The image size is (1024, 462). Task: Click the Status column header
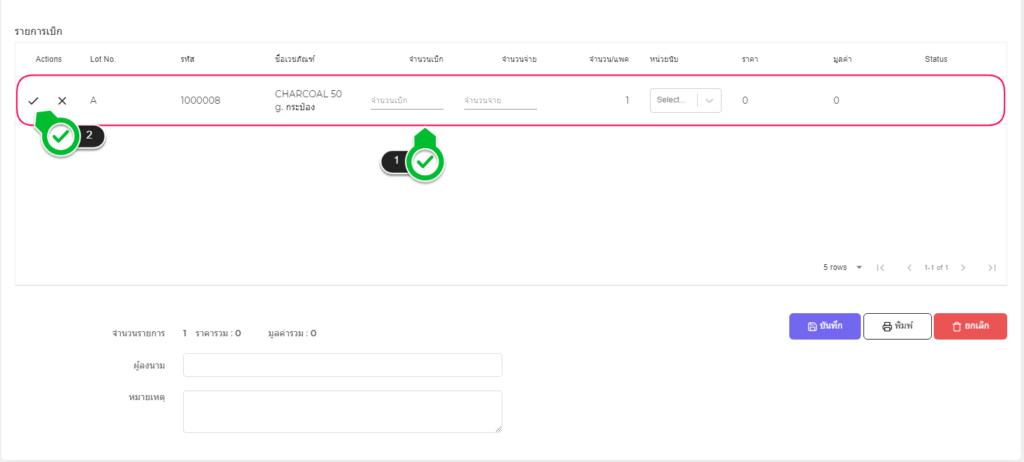935,59
